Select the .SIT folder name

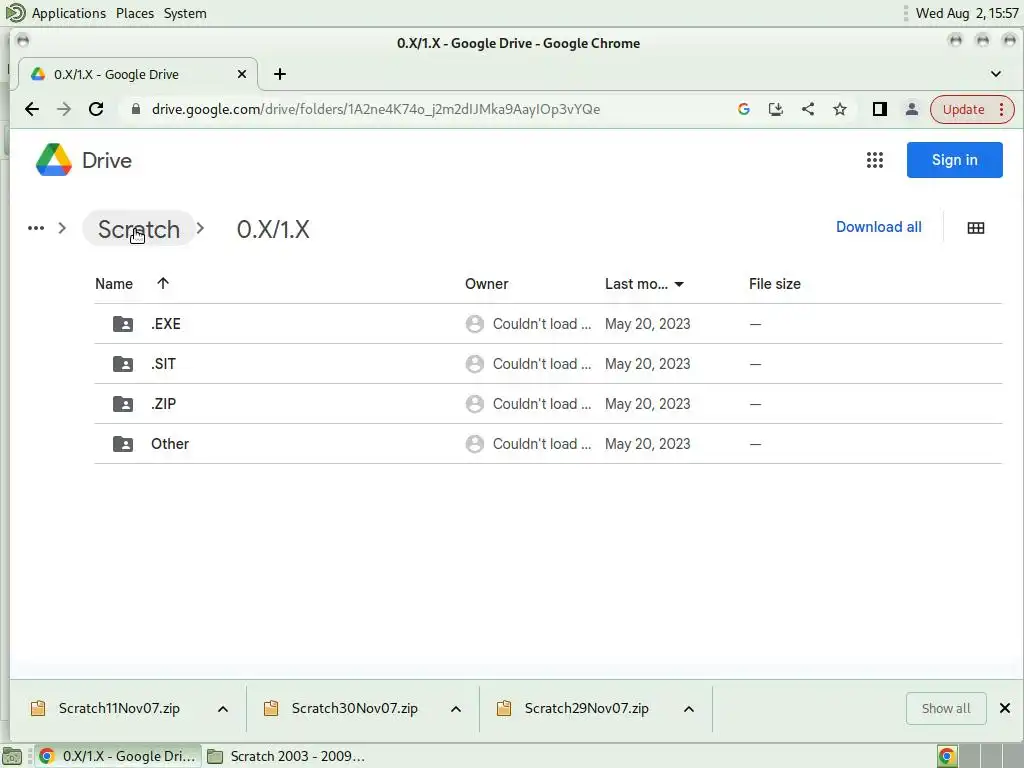click(x=163, y=364)
